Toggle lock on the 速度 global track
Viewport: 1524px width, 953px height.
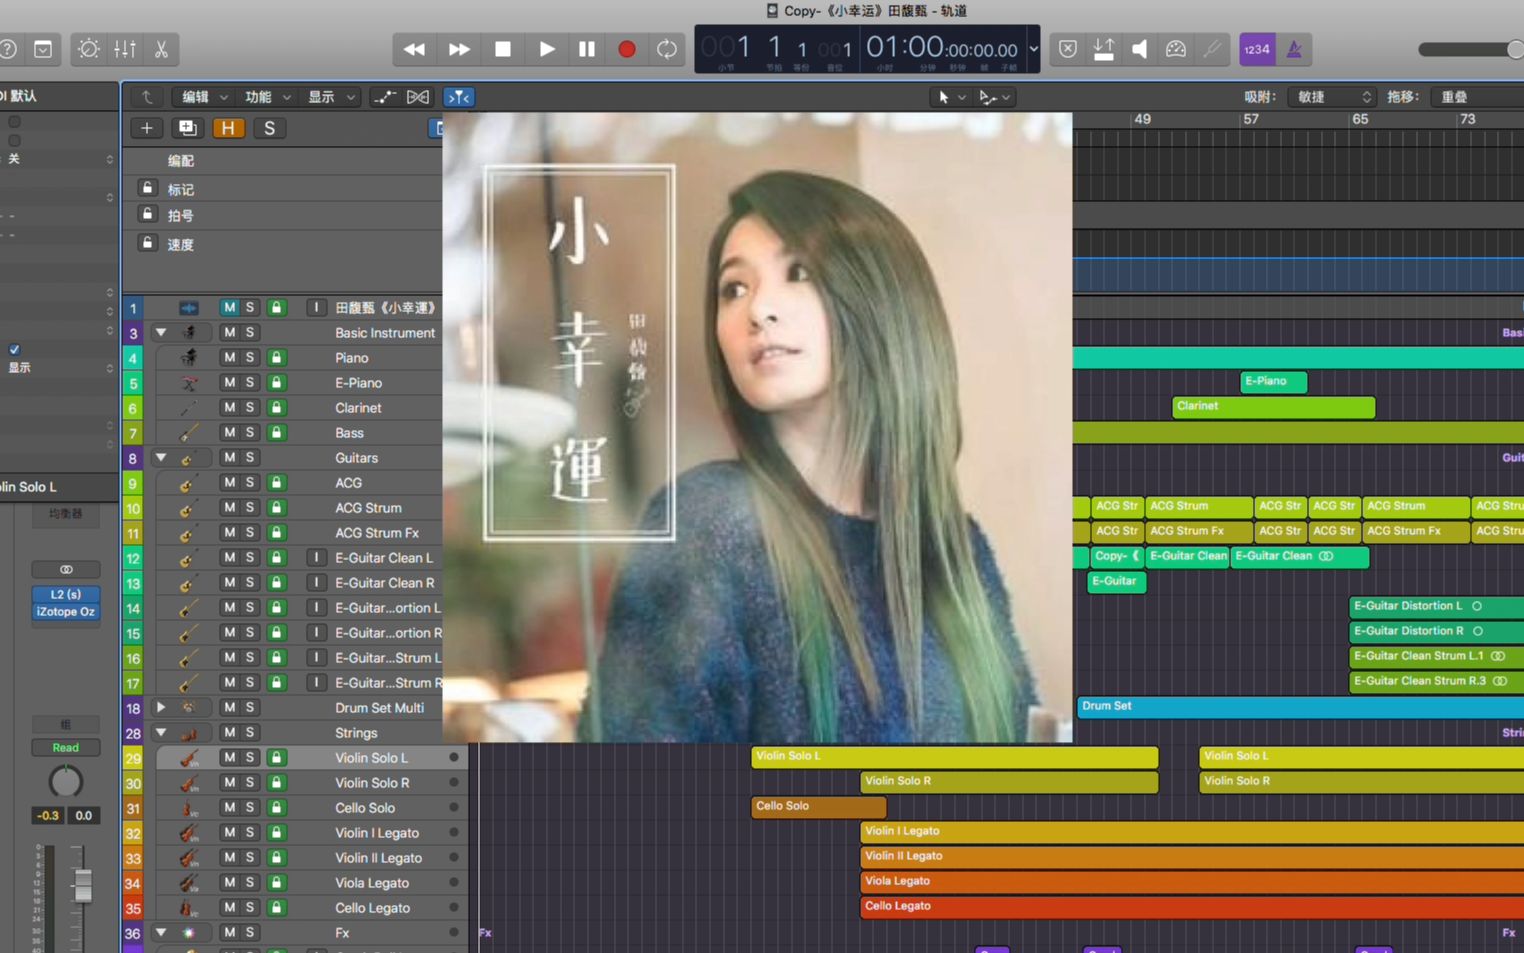coord(147,243)
